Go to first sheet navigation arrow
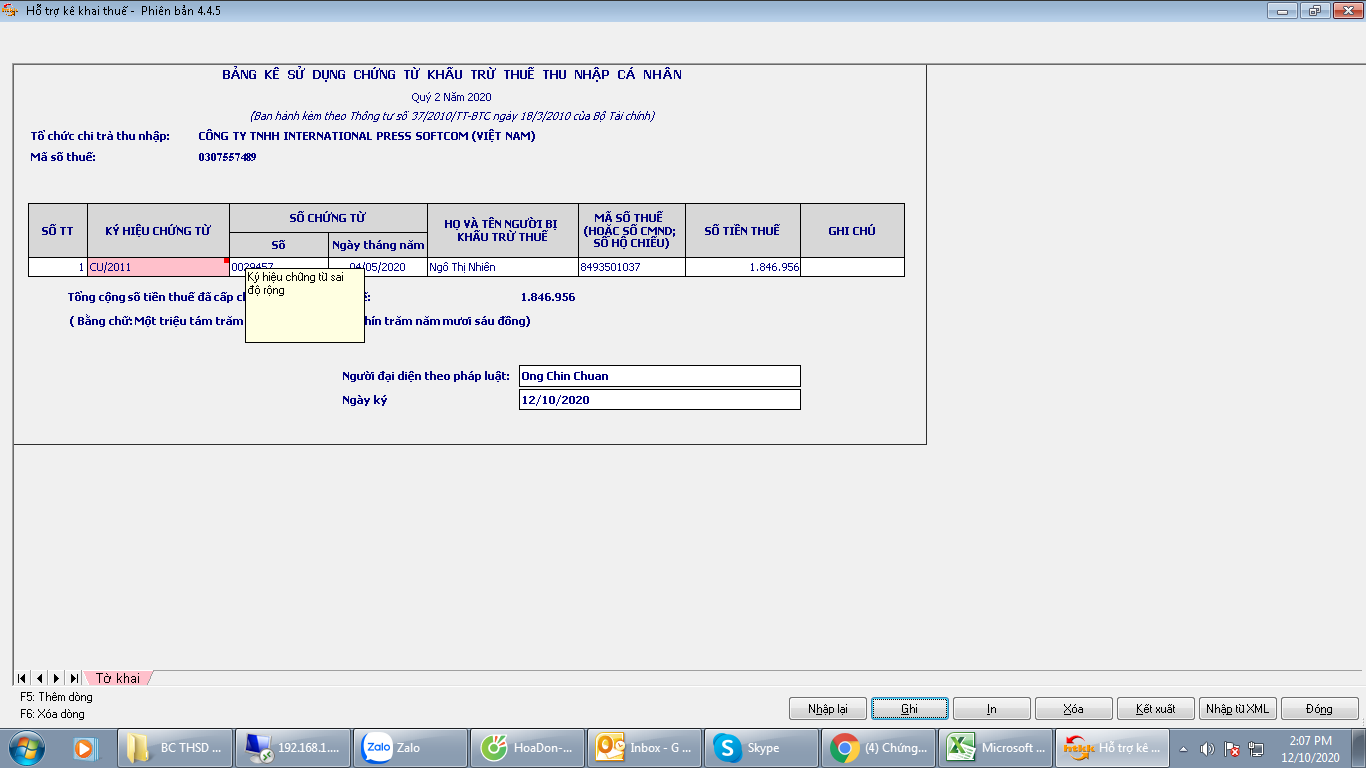 tap(22, 678)
